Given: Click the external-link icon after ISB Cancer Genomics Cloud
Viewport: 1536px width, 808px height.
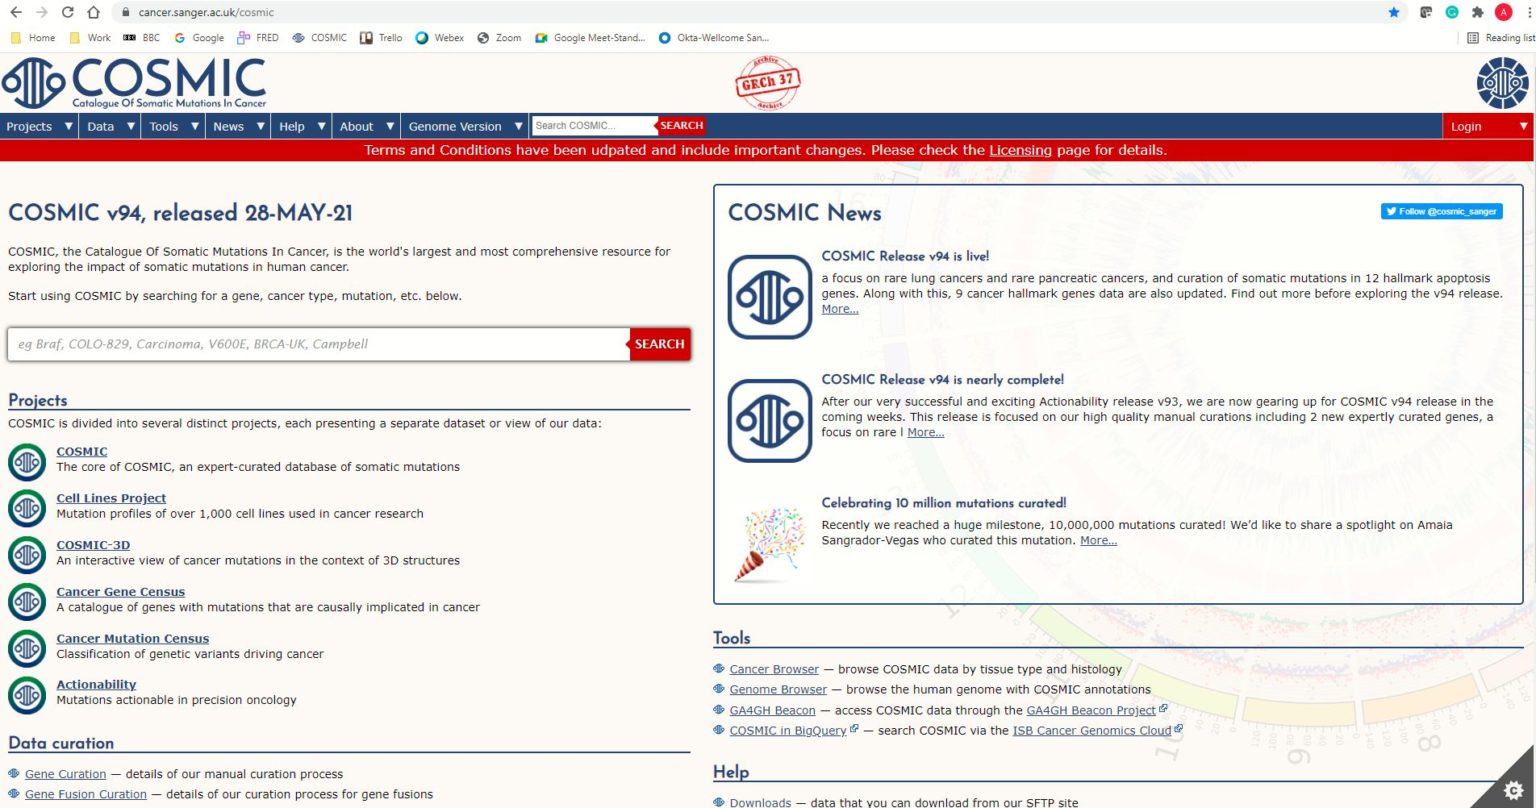Looking at the screenshot, I should [x=1178, y=728].
